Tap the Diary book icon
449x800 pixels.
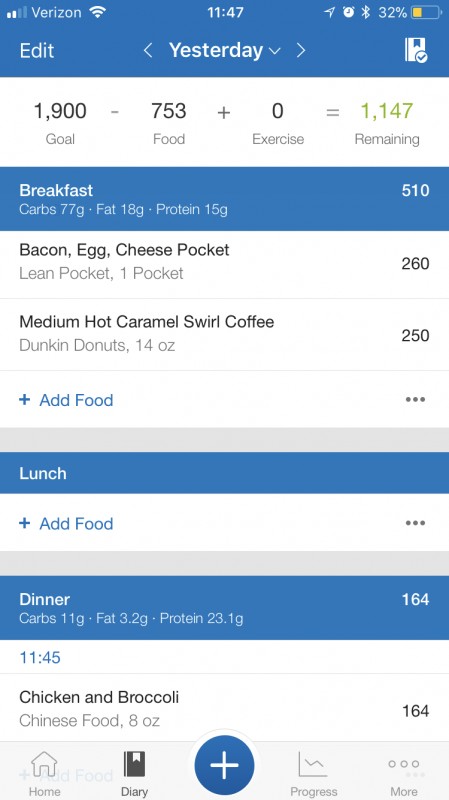(x=135, y=764)
